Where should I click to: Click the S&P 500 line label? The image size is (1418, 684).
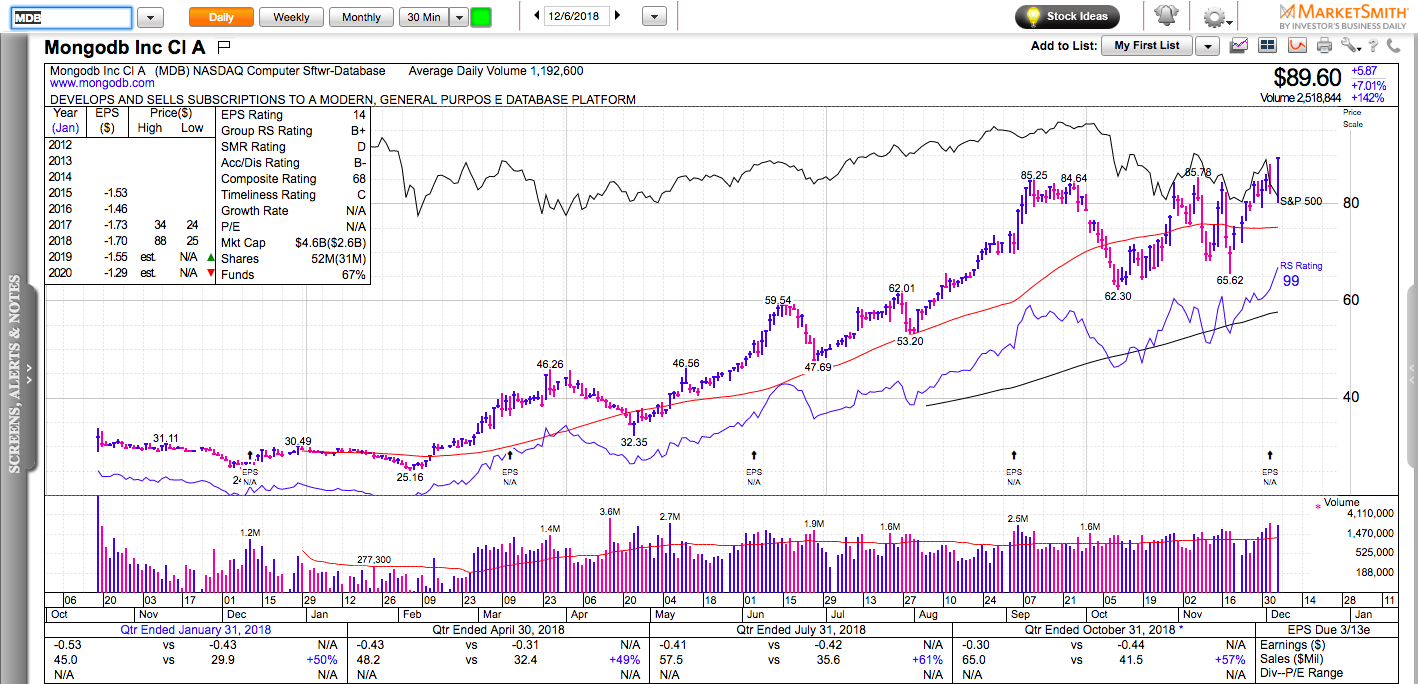(1301, 201)
